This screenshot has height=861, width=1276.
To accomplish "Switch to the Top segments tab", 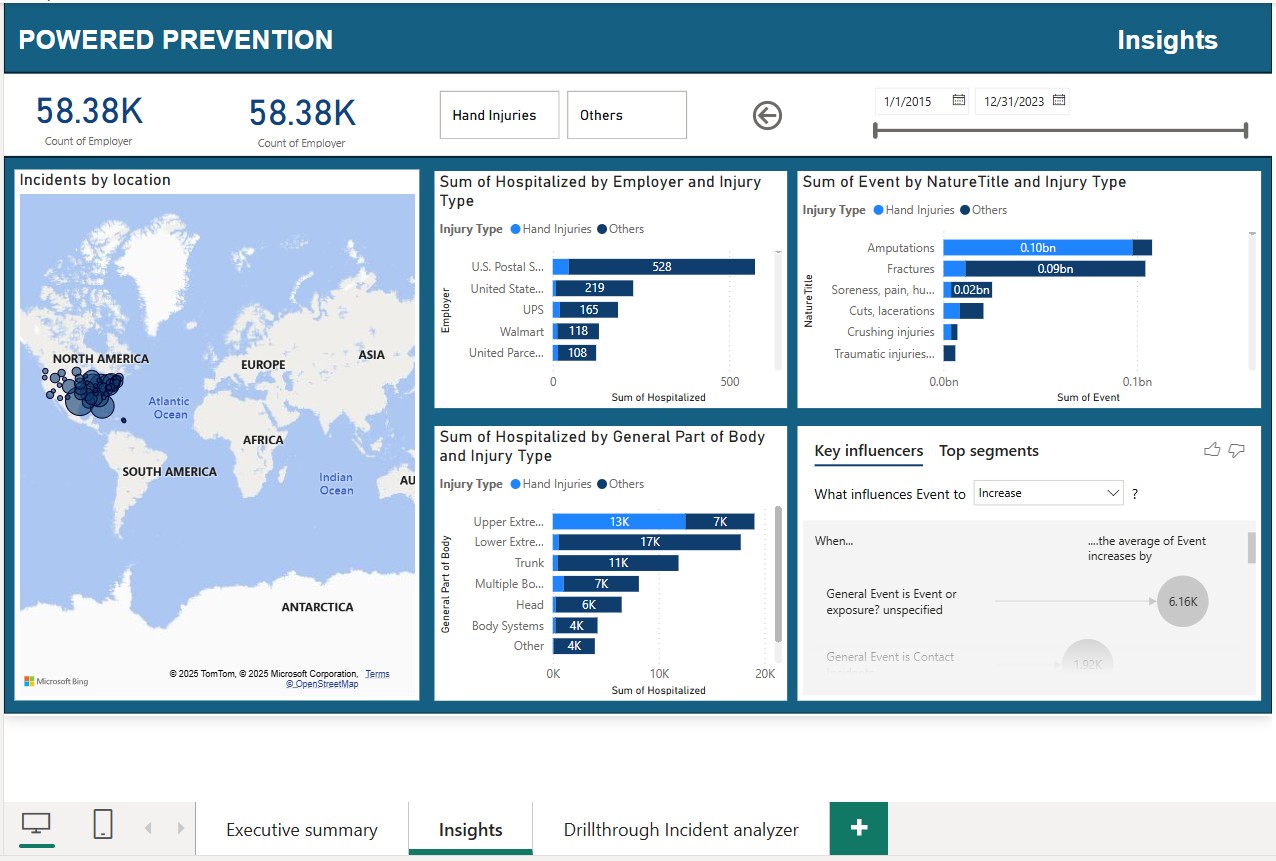I will [988, 451].
